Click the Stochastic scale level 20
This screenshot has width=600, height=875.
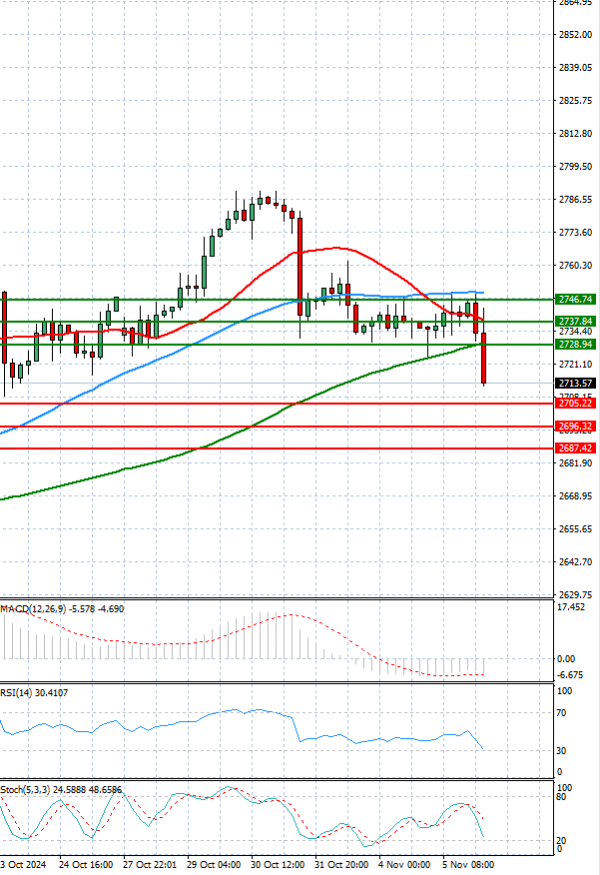pyautogui.click(x=561, y=840)
